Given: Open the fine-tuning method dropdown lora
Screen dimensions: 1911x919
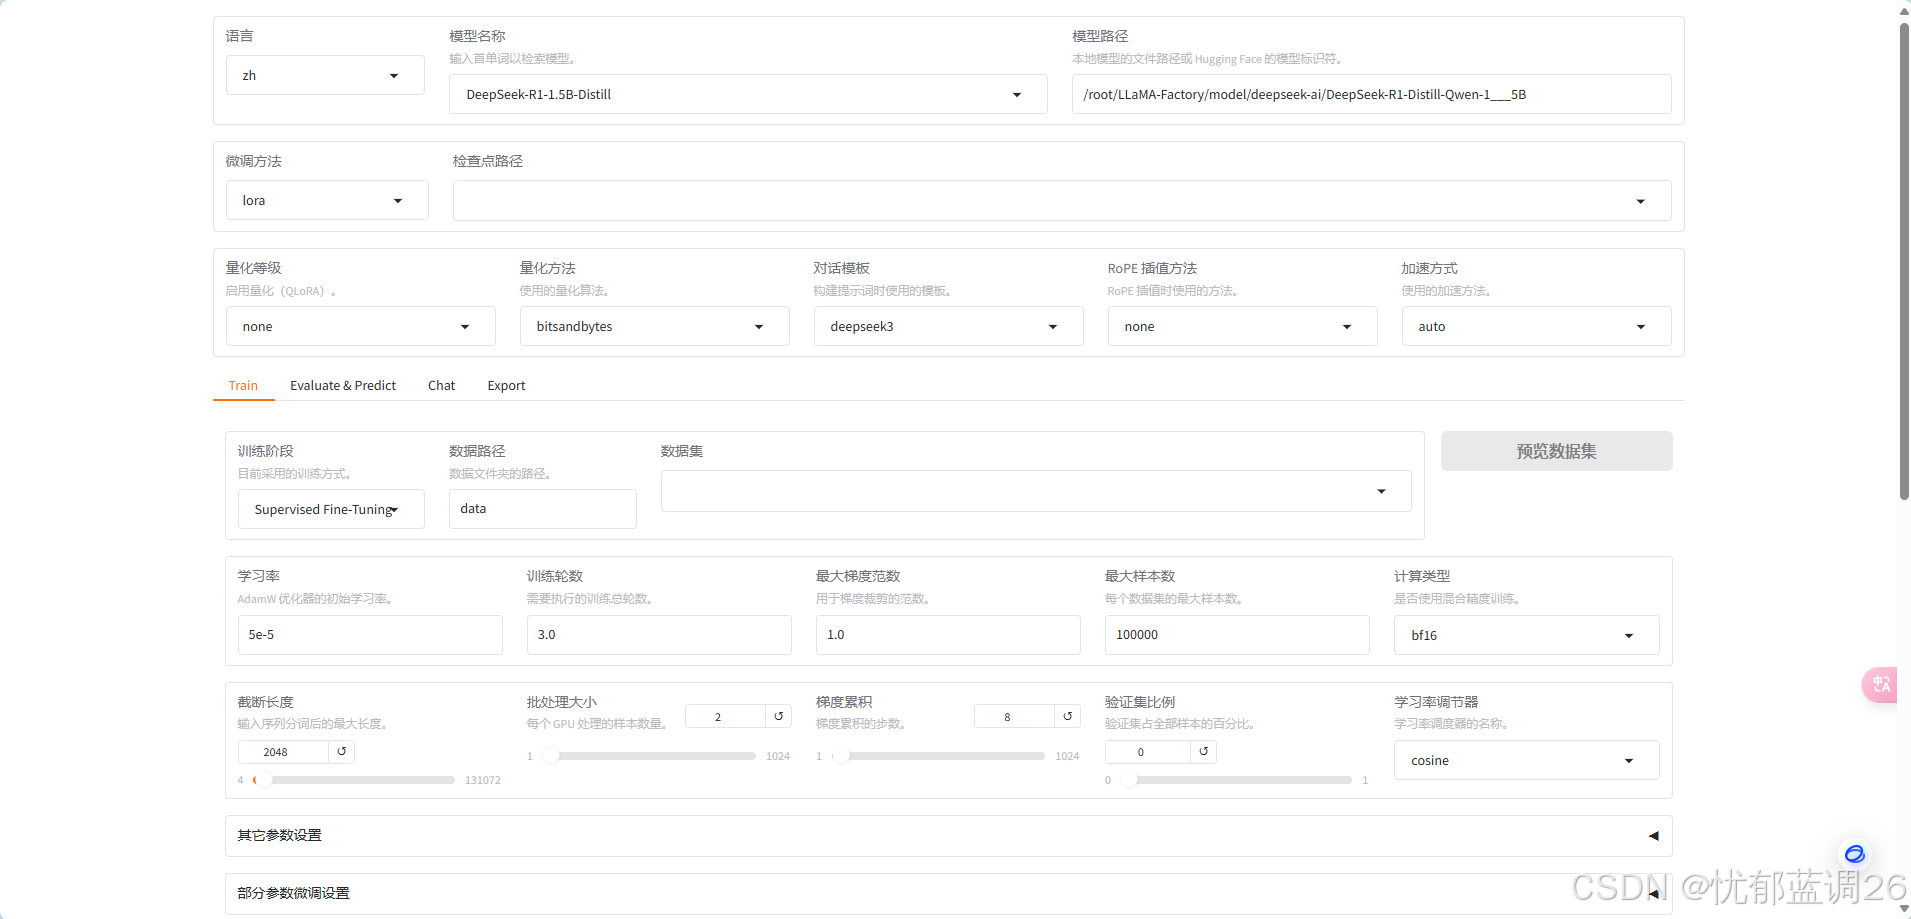Looking at the screenshot, I should coord(327,200).
